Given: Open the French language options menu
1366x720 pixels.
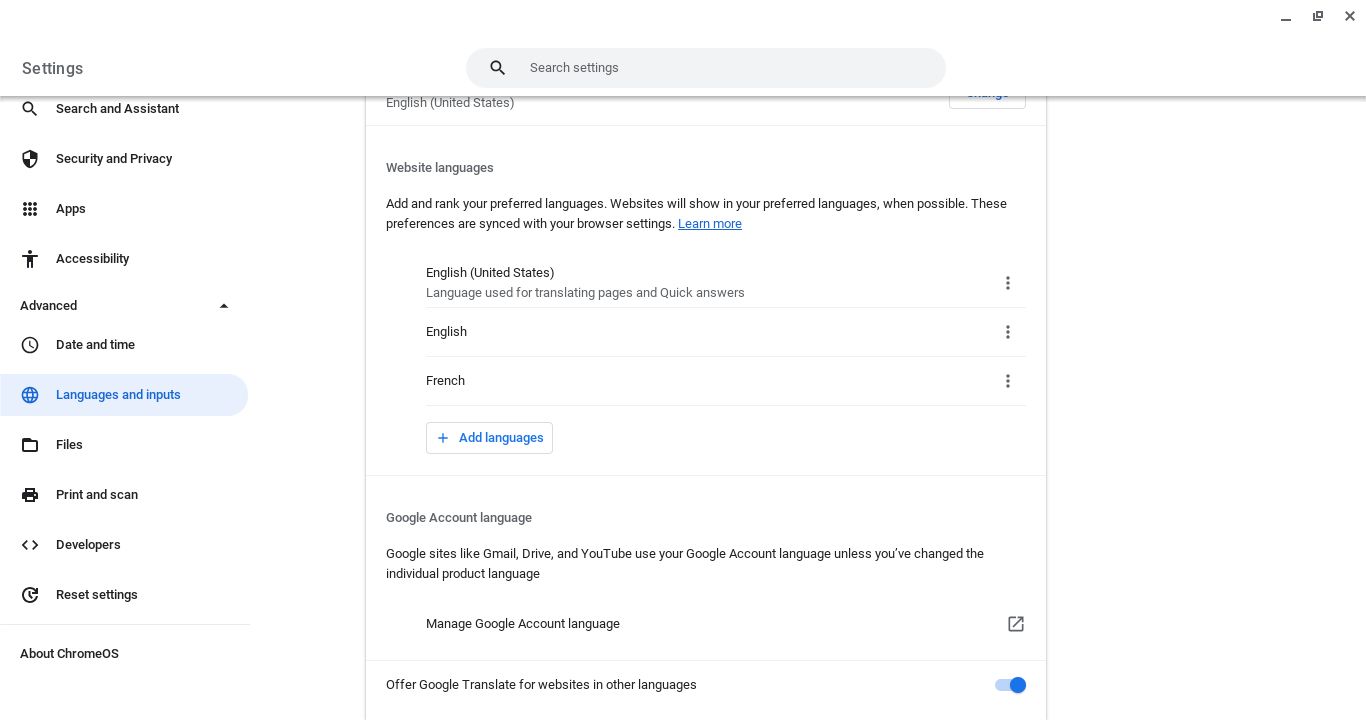Looking at the screenshot, I should pos(1008,381).
